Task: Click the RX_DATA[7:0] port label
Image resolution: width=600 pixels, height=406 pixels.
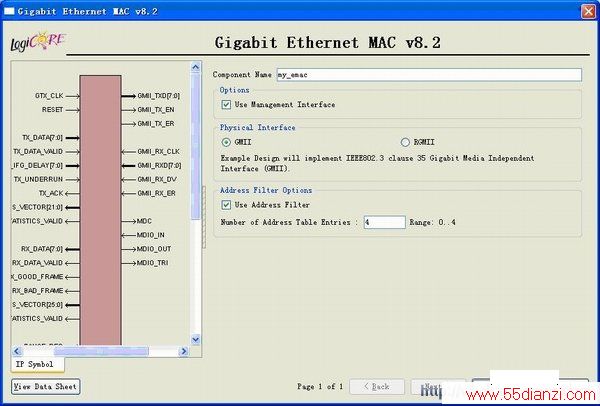Action: [x=42, y=249]
